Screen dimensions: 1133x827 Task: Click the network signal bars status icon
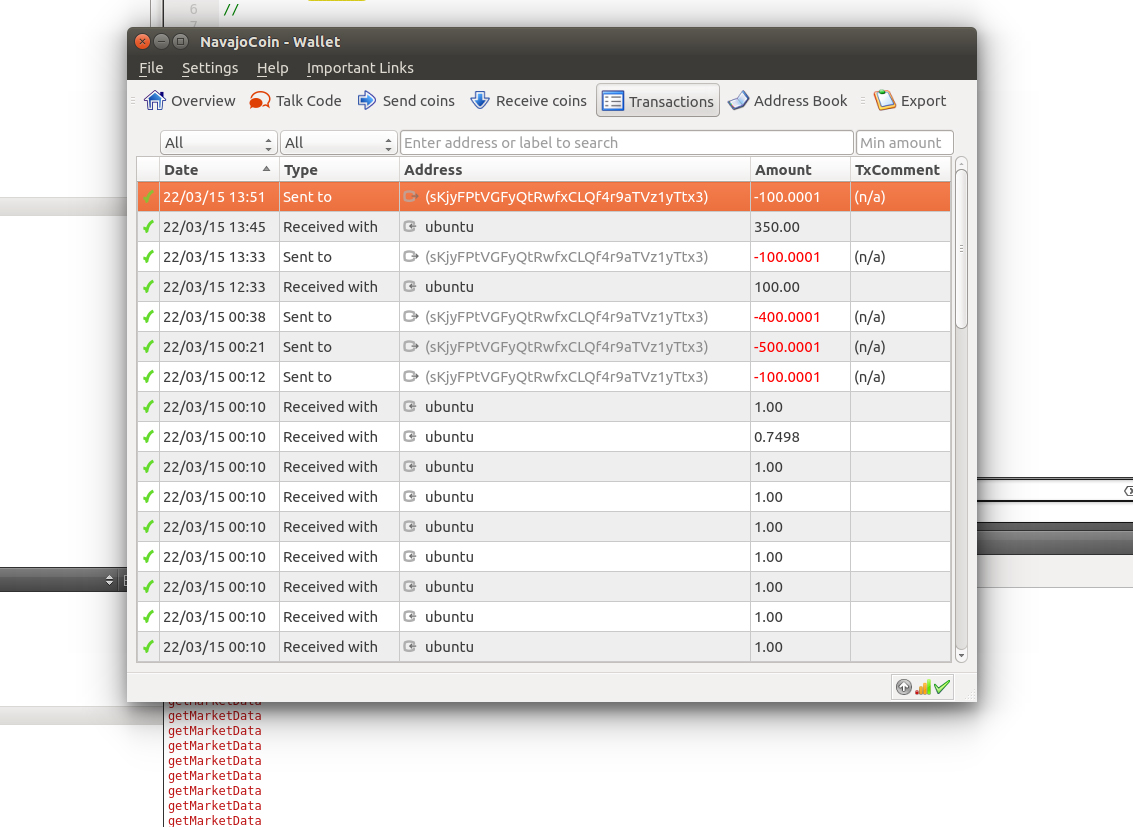[x=923, y=687]
